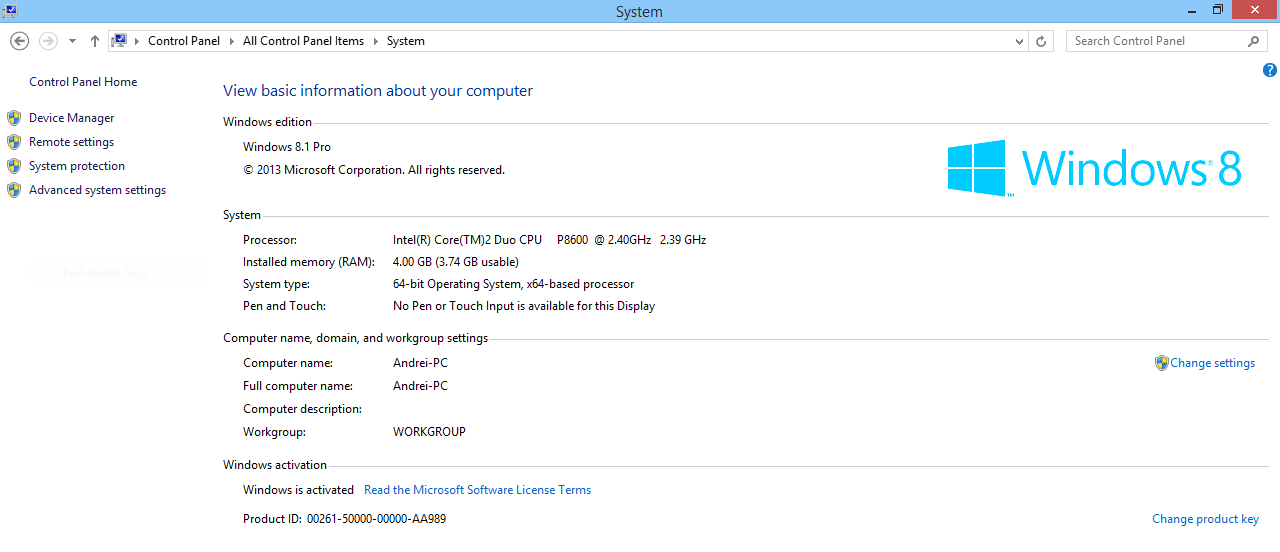This screenshot has height=552, width=1280.
Task: Click the shield icon beside System protection
Action: [x=14, y=166]
